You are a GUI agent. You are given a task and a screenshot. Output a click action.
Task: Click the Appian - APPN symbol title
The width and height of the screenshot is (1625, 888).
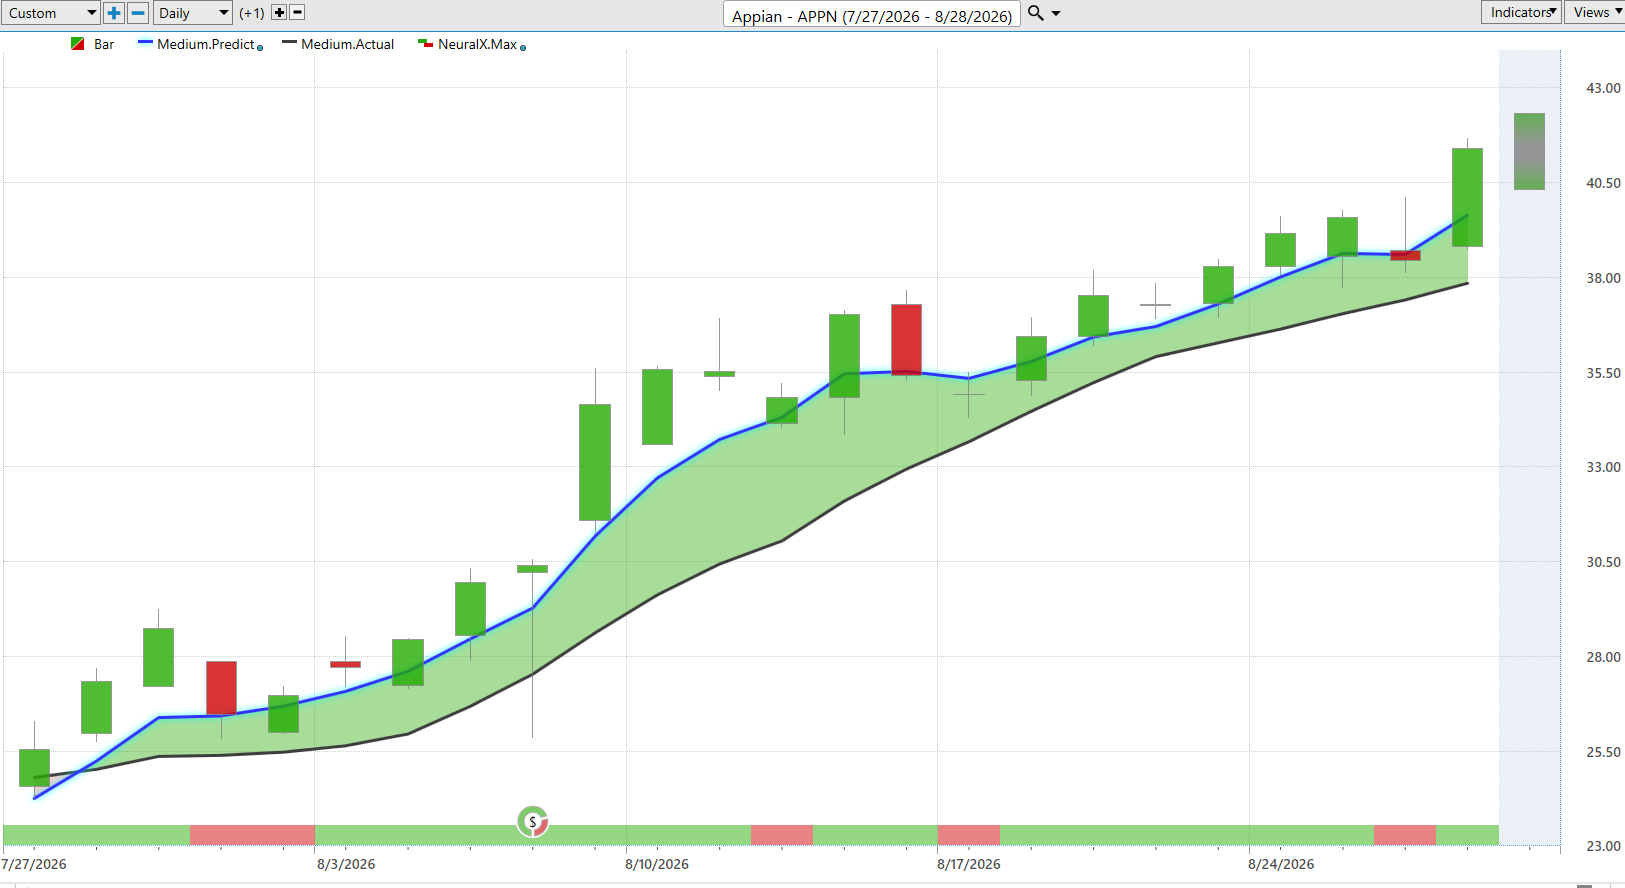point(872,15)
